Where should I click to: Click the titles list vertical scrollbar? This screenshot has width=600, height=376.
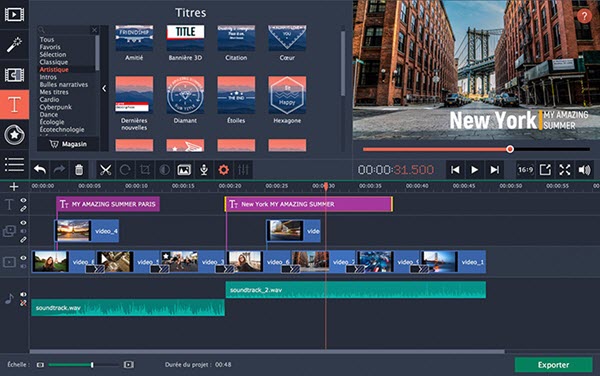tap(342, 63)
